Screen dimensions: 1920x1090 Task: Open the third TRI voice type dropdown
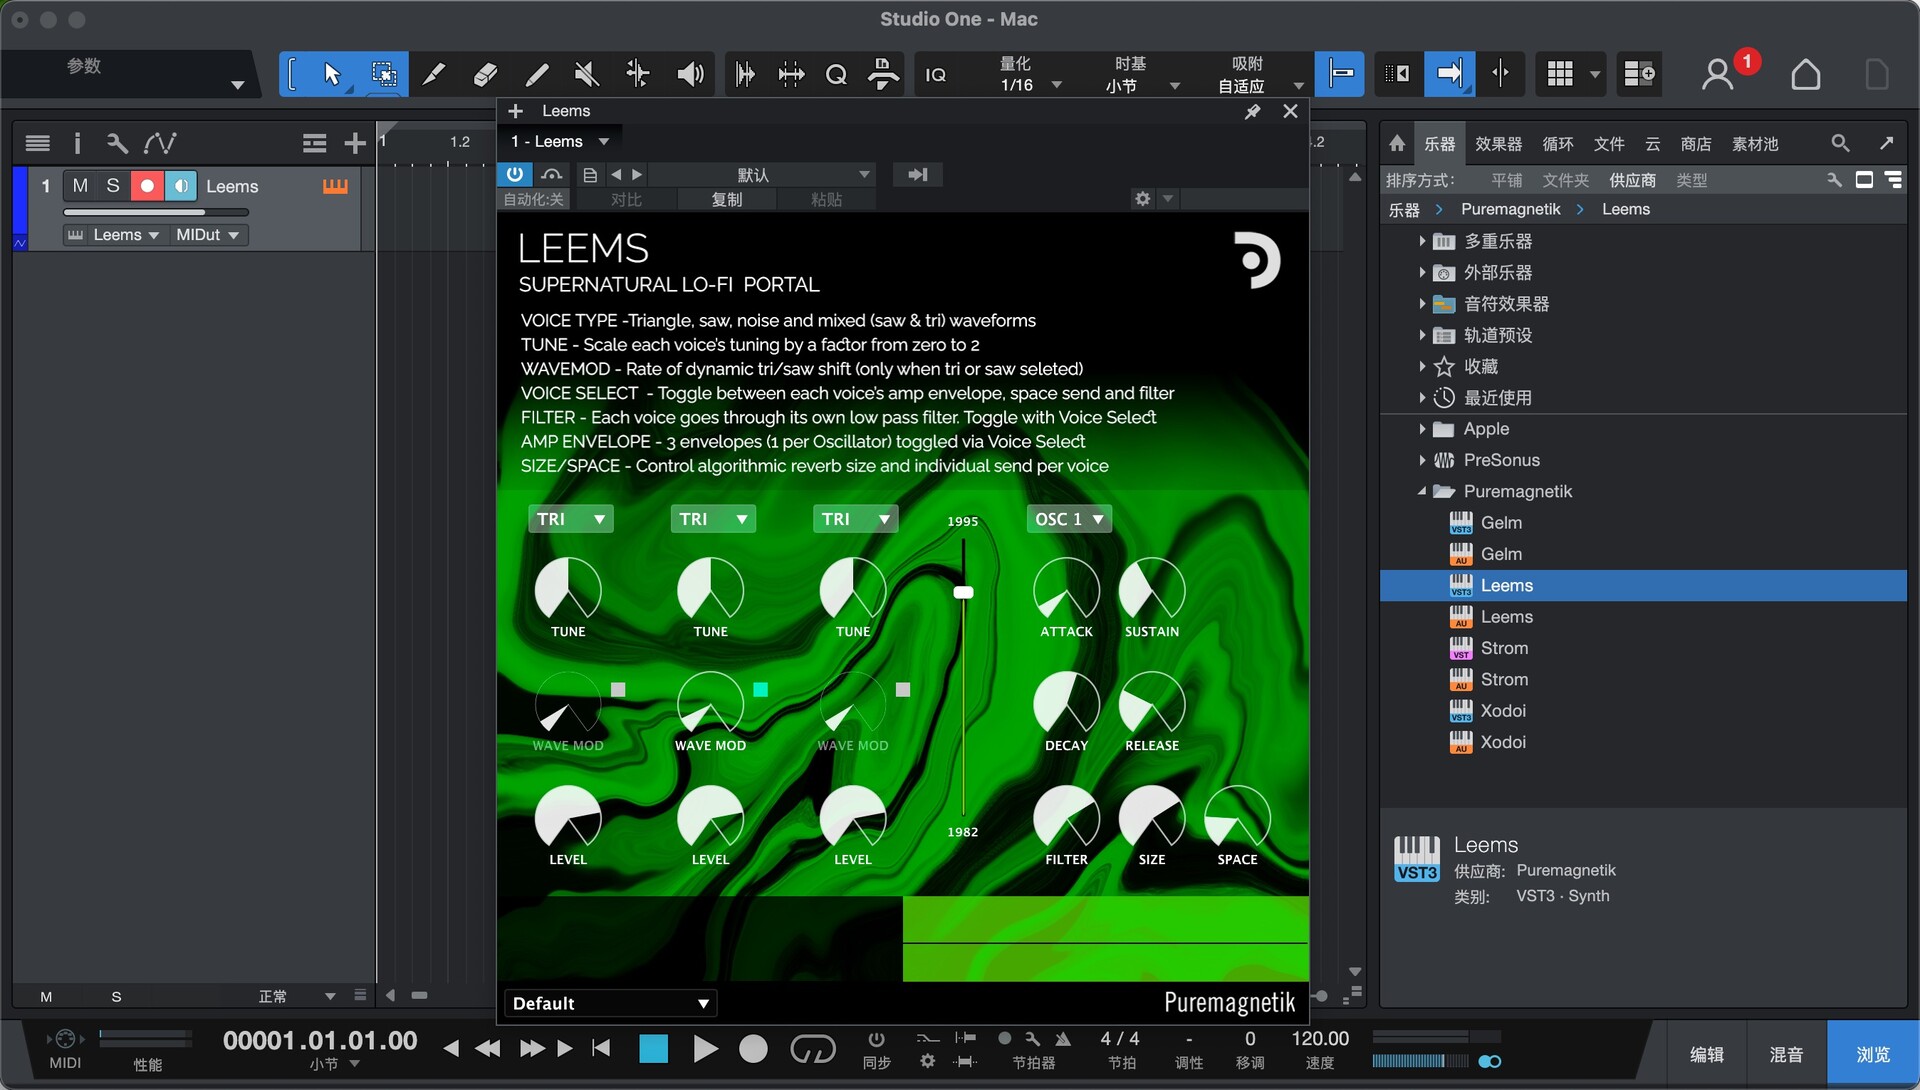(x=856, y=519)
